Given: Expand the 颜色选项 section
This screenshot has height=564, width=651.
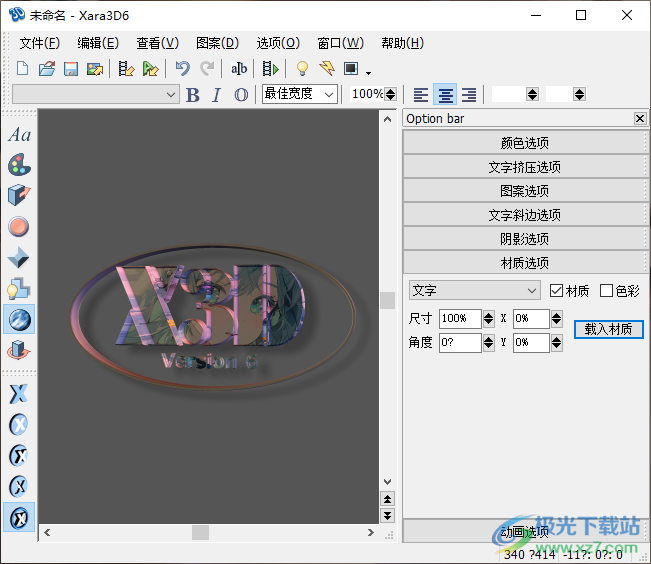Looking at the screenshot, I should tap(525, 142).
